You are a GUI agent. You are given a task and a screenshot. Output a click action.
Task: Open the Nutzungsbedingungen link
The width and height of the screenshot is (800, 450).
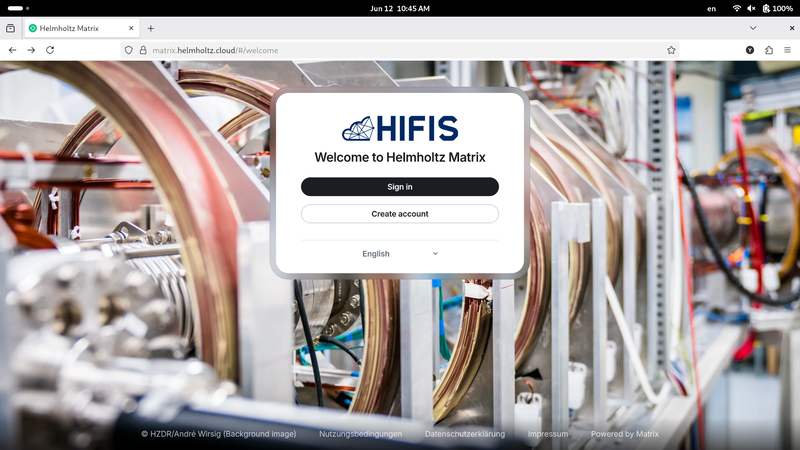pyautogui.click(x=360, y=434)
